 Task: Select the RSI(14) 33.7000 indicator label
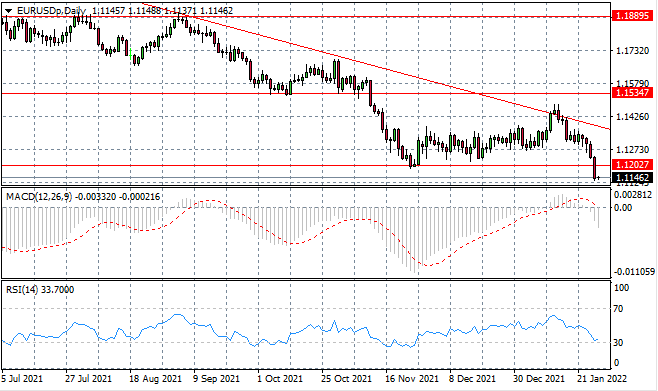[x=40, y=289]
